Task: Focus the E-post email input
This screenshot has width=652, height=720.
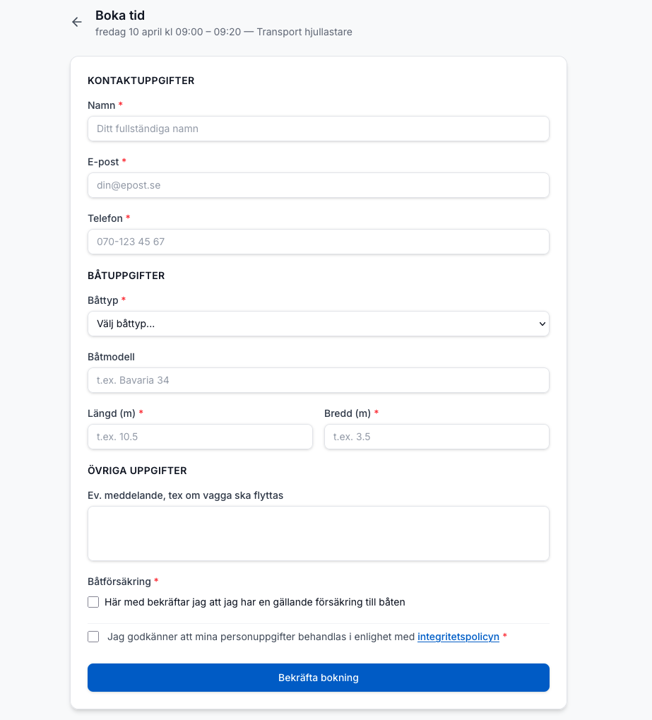Action: 318,185
